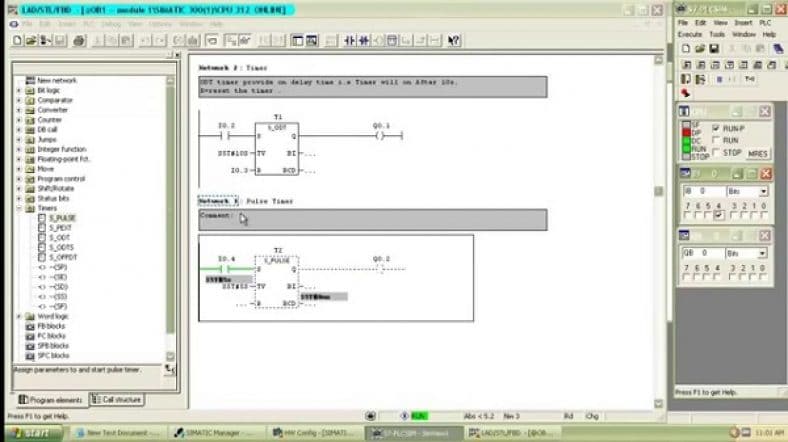The height and width of the screenshot is (442, 788).
Task: Expand the Counter folder
Action: pos(19,120)
